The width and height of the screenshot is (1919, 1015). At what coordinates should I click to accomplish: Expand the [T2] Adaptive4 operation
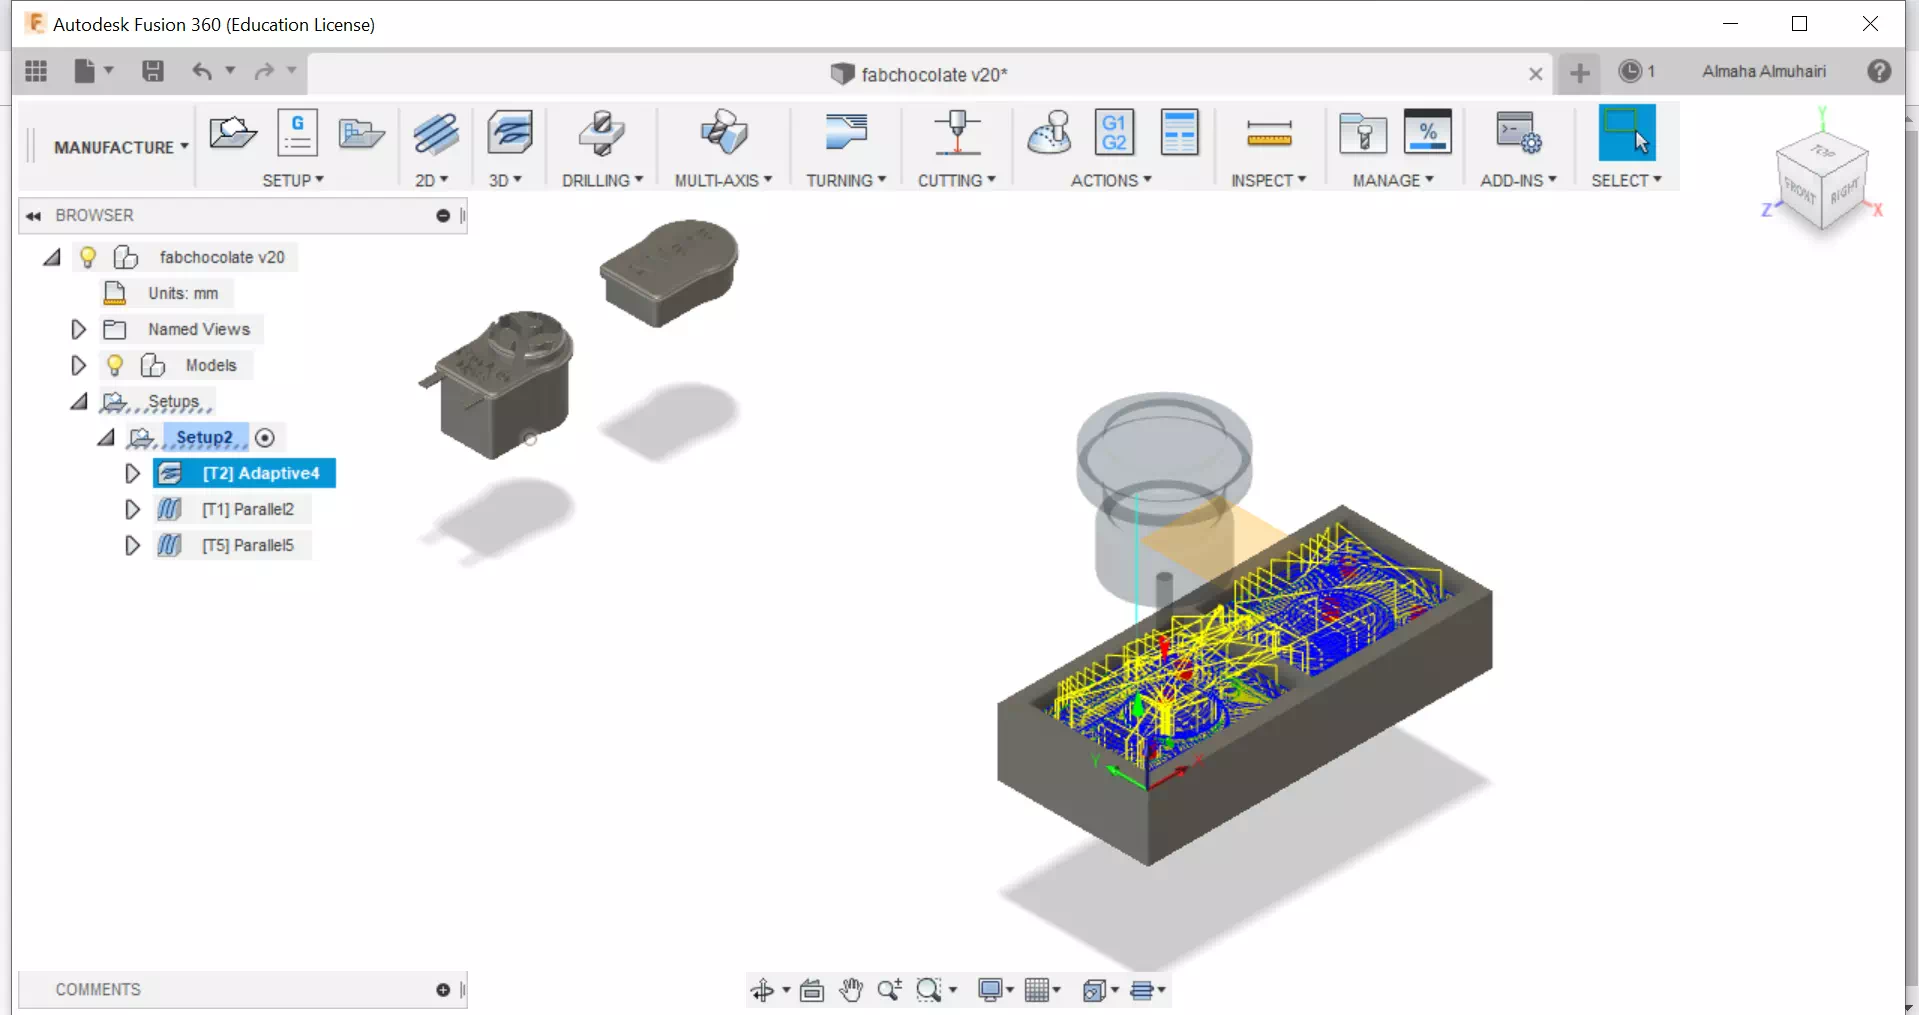[132, 473]
